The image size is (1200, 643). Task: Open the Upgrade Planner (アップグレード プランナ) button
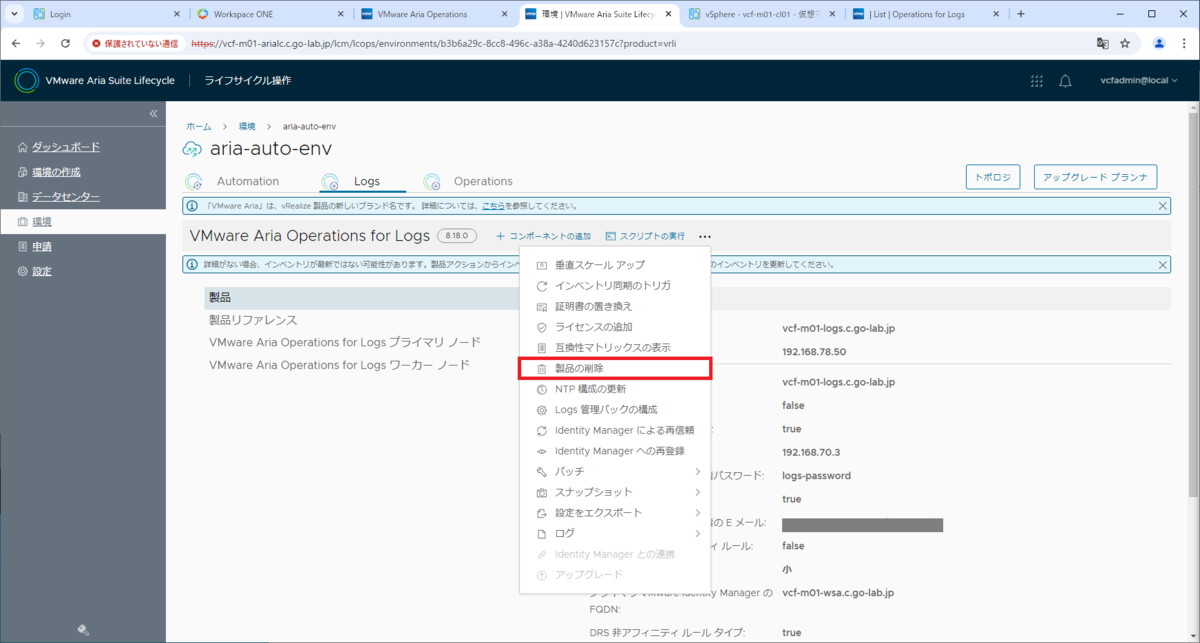pyautogui.click(x=1095, y=177)
